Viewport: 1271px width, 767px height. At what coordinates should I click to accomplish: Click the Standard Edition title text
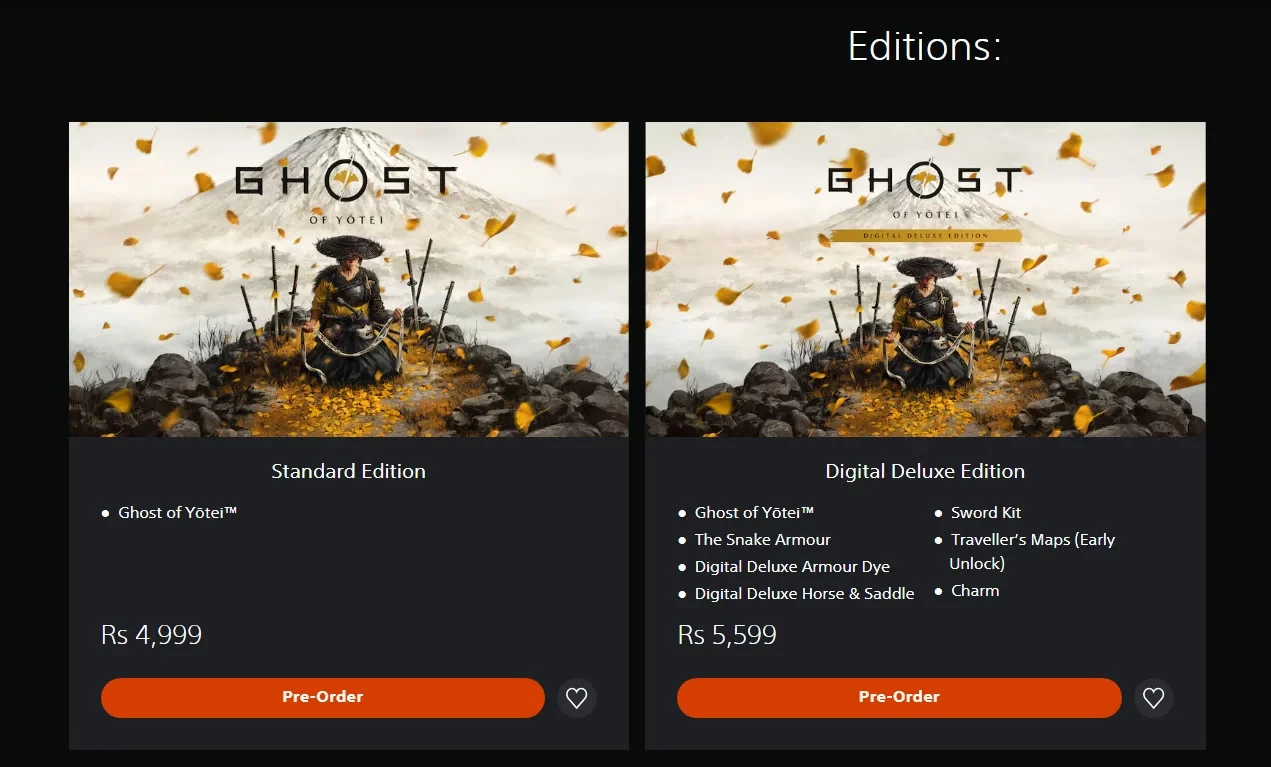348,471
